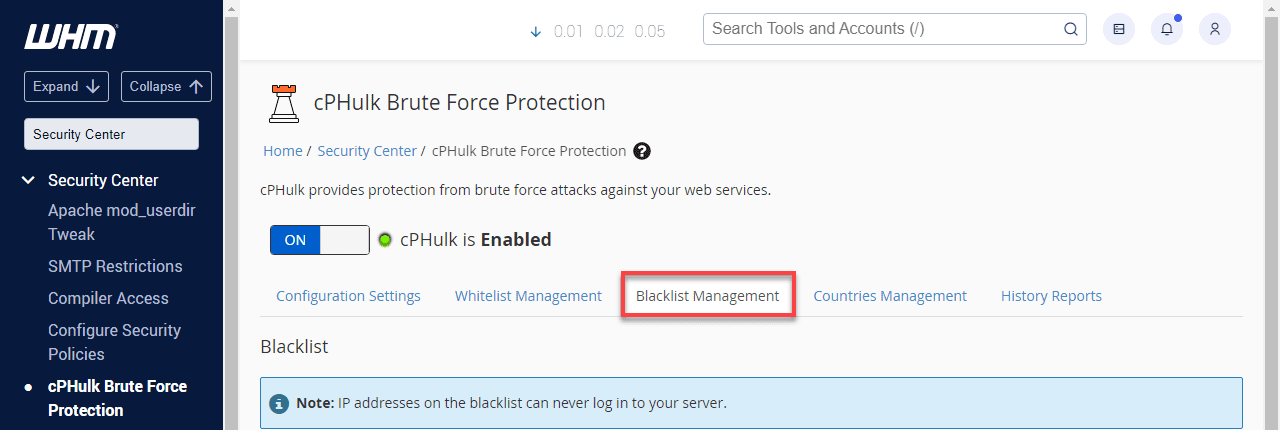Image resolution: width=1280 pixels, height=430 pixels.
Task: Open the user account menu icon
Action: tap(1215, 29)
